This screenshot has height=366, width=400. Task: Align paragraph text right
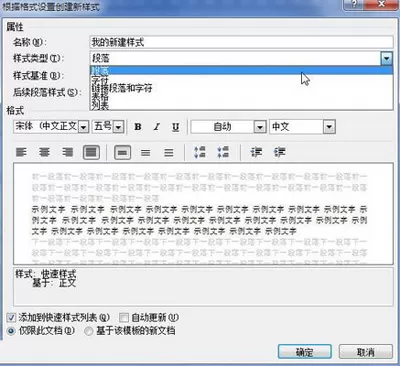(x=68, y=153)
